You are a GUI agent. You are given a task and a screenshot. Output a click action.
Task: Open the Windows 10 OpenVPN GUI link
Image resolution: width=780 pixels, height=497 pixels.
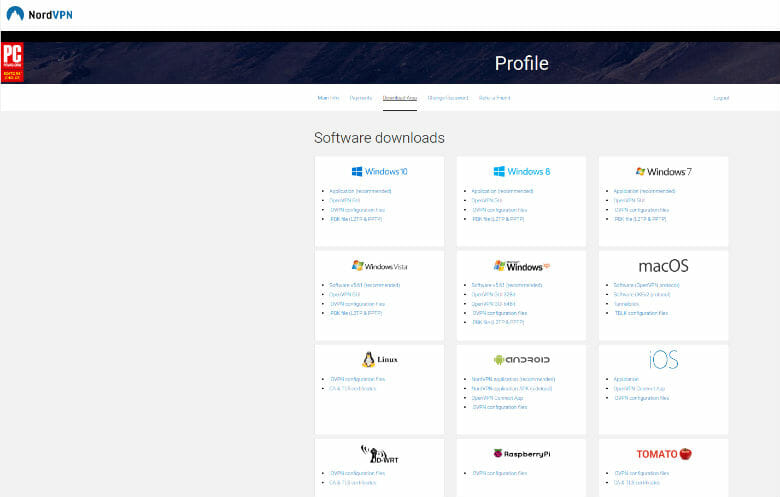344,200
